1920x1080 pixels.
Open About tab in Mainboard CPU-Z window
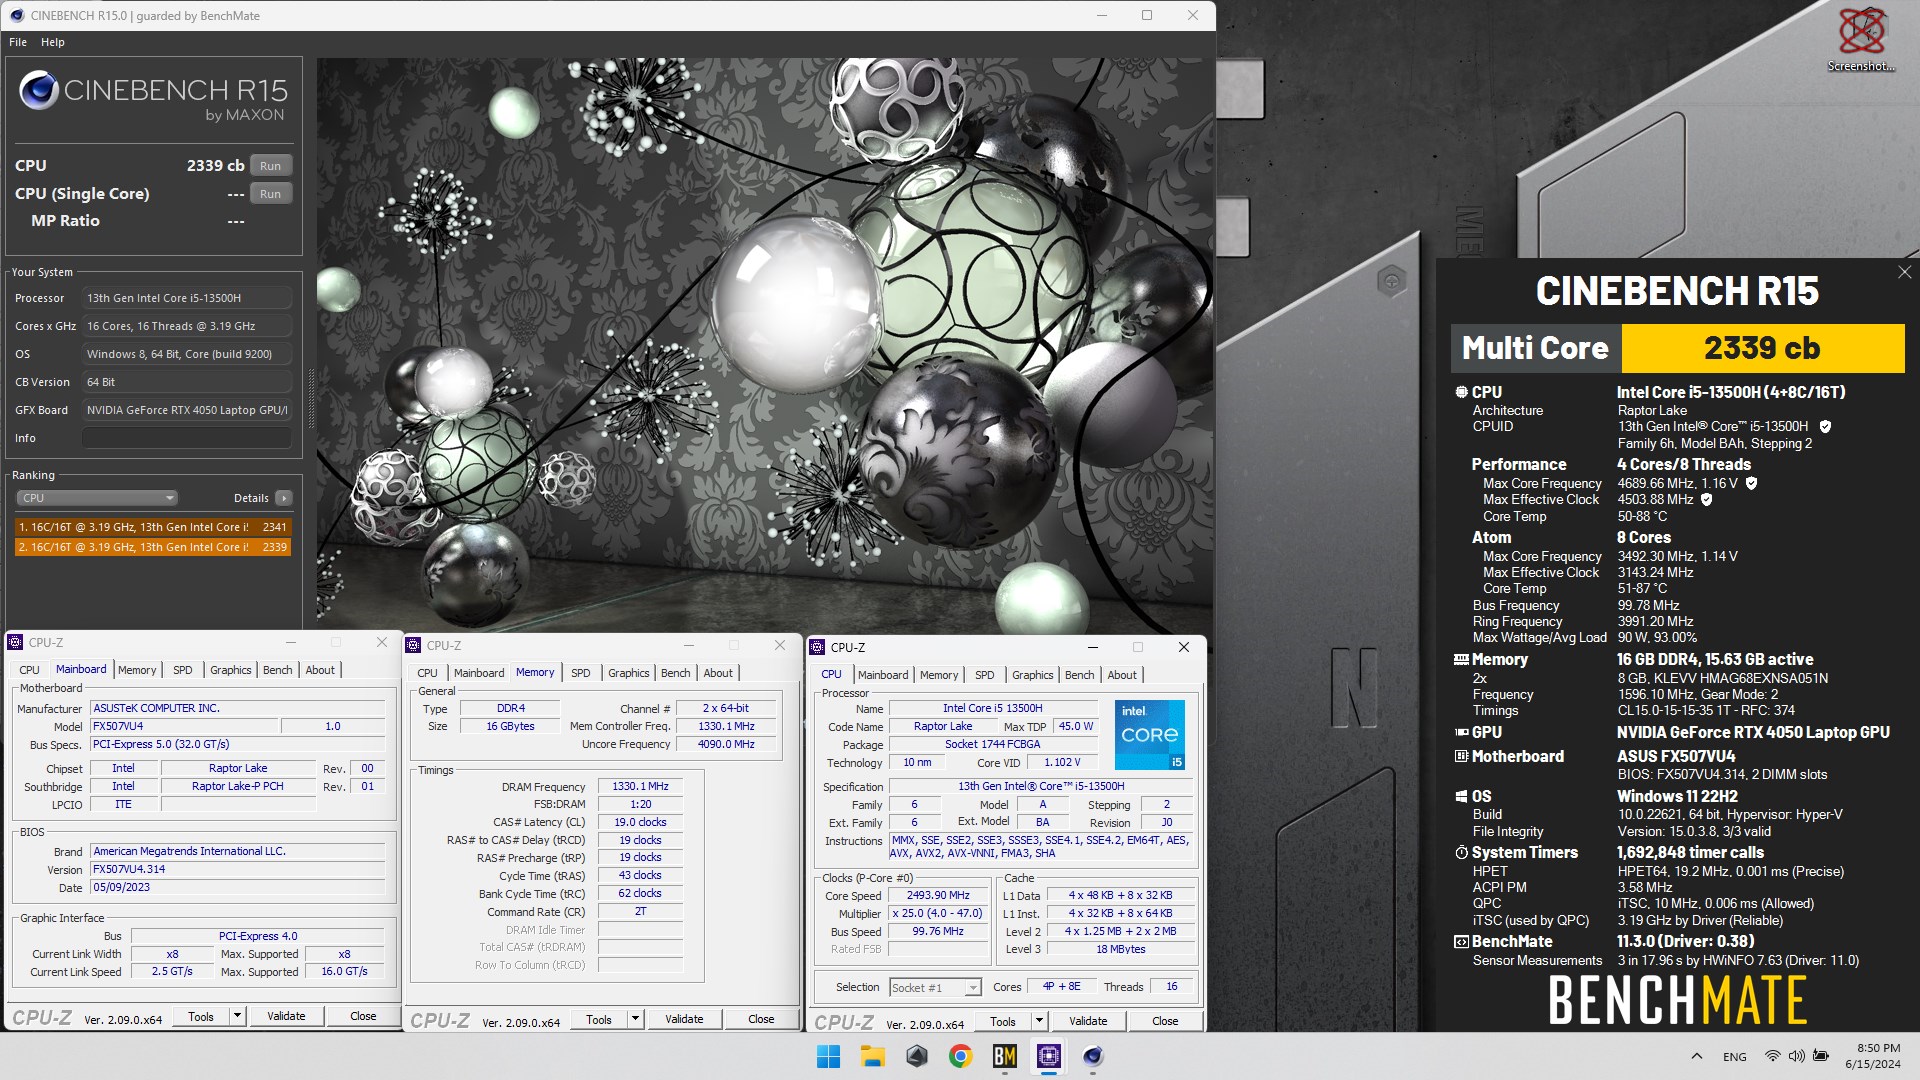(320, 670)
